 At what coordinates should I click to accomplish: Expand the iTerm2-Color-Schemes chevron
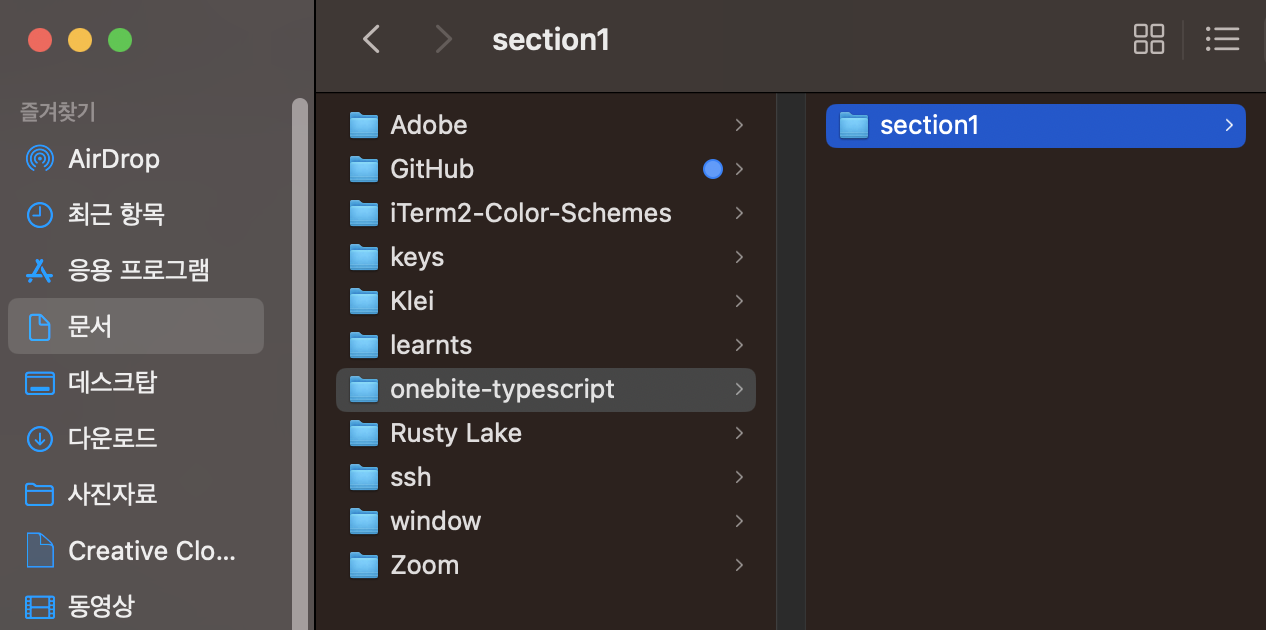click(x=739, y=213)
